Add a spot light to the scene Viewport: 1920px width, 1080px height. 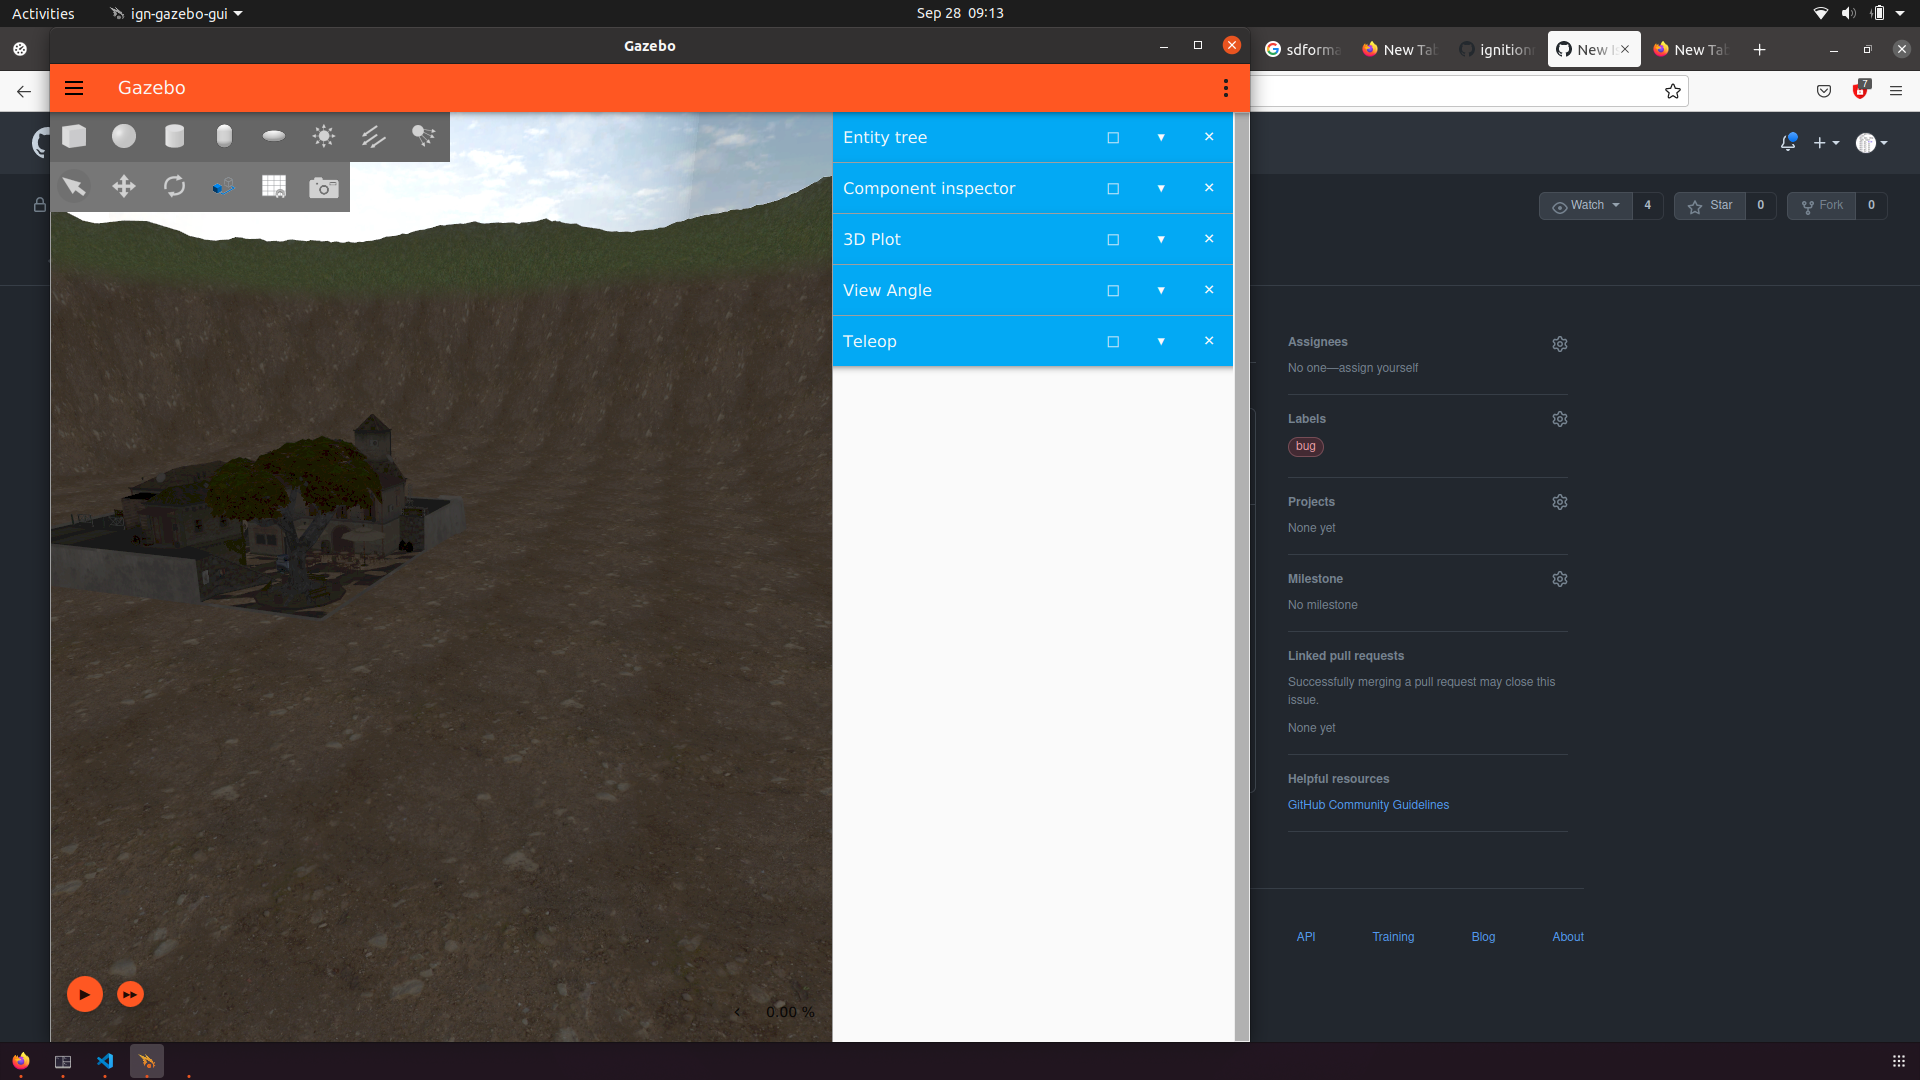tap(423, 136)
